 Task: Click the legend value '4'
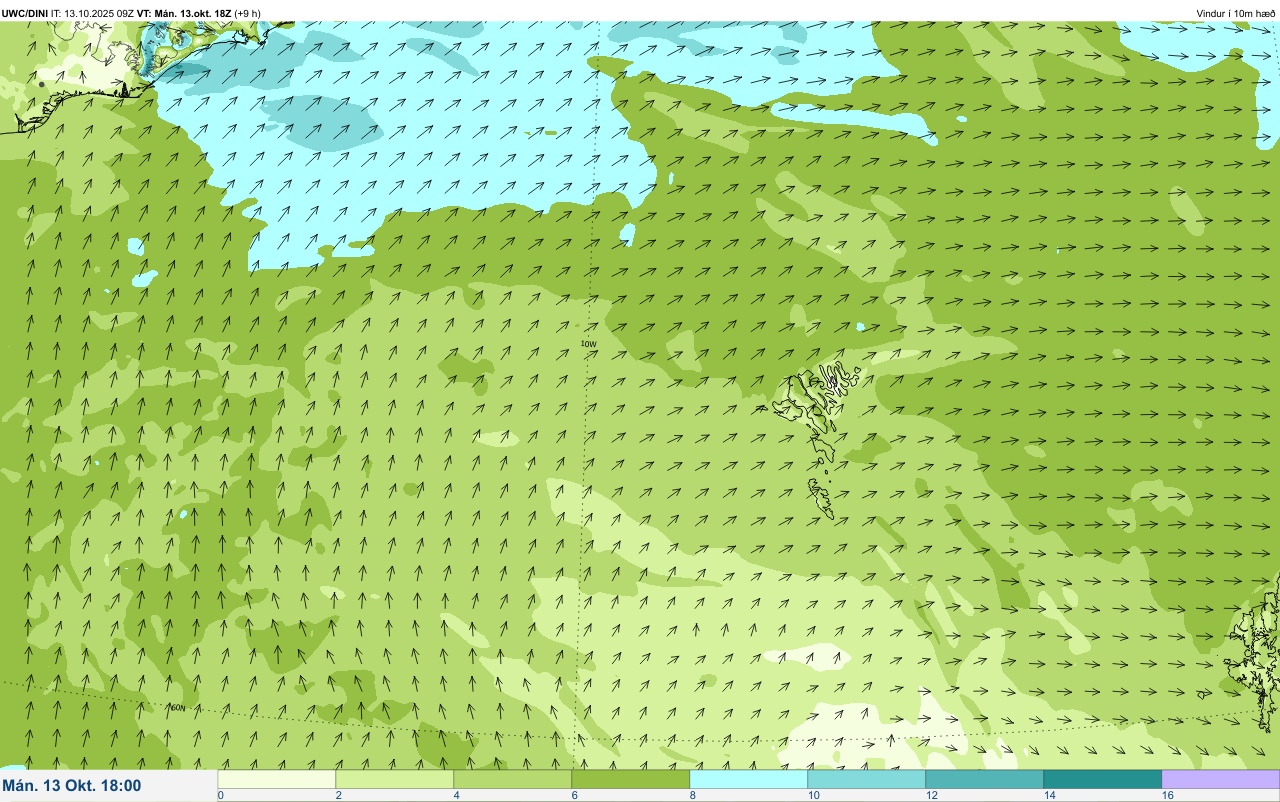pyautogui.click(x=456, y=795)
